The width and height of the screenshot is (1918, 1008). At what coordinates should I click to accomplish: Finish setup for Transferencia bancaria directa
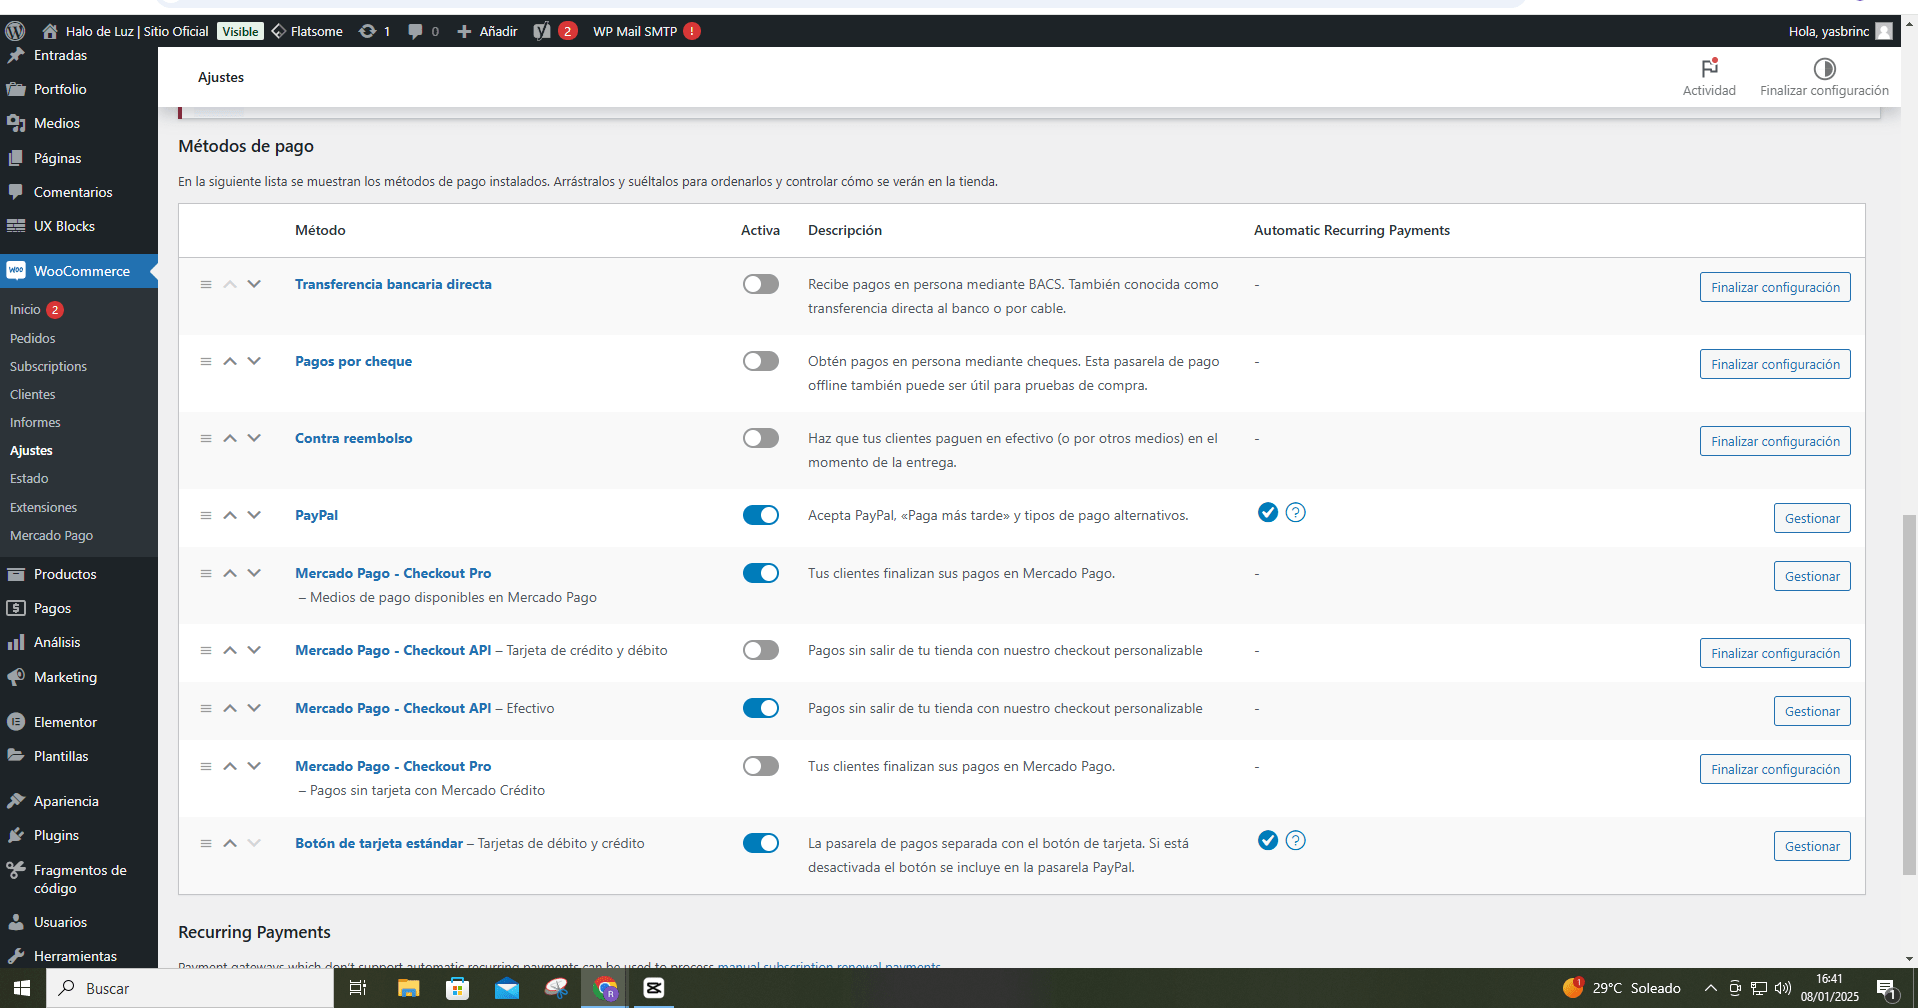(1775, 287)
